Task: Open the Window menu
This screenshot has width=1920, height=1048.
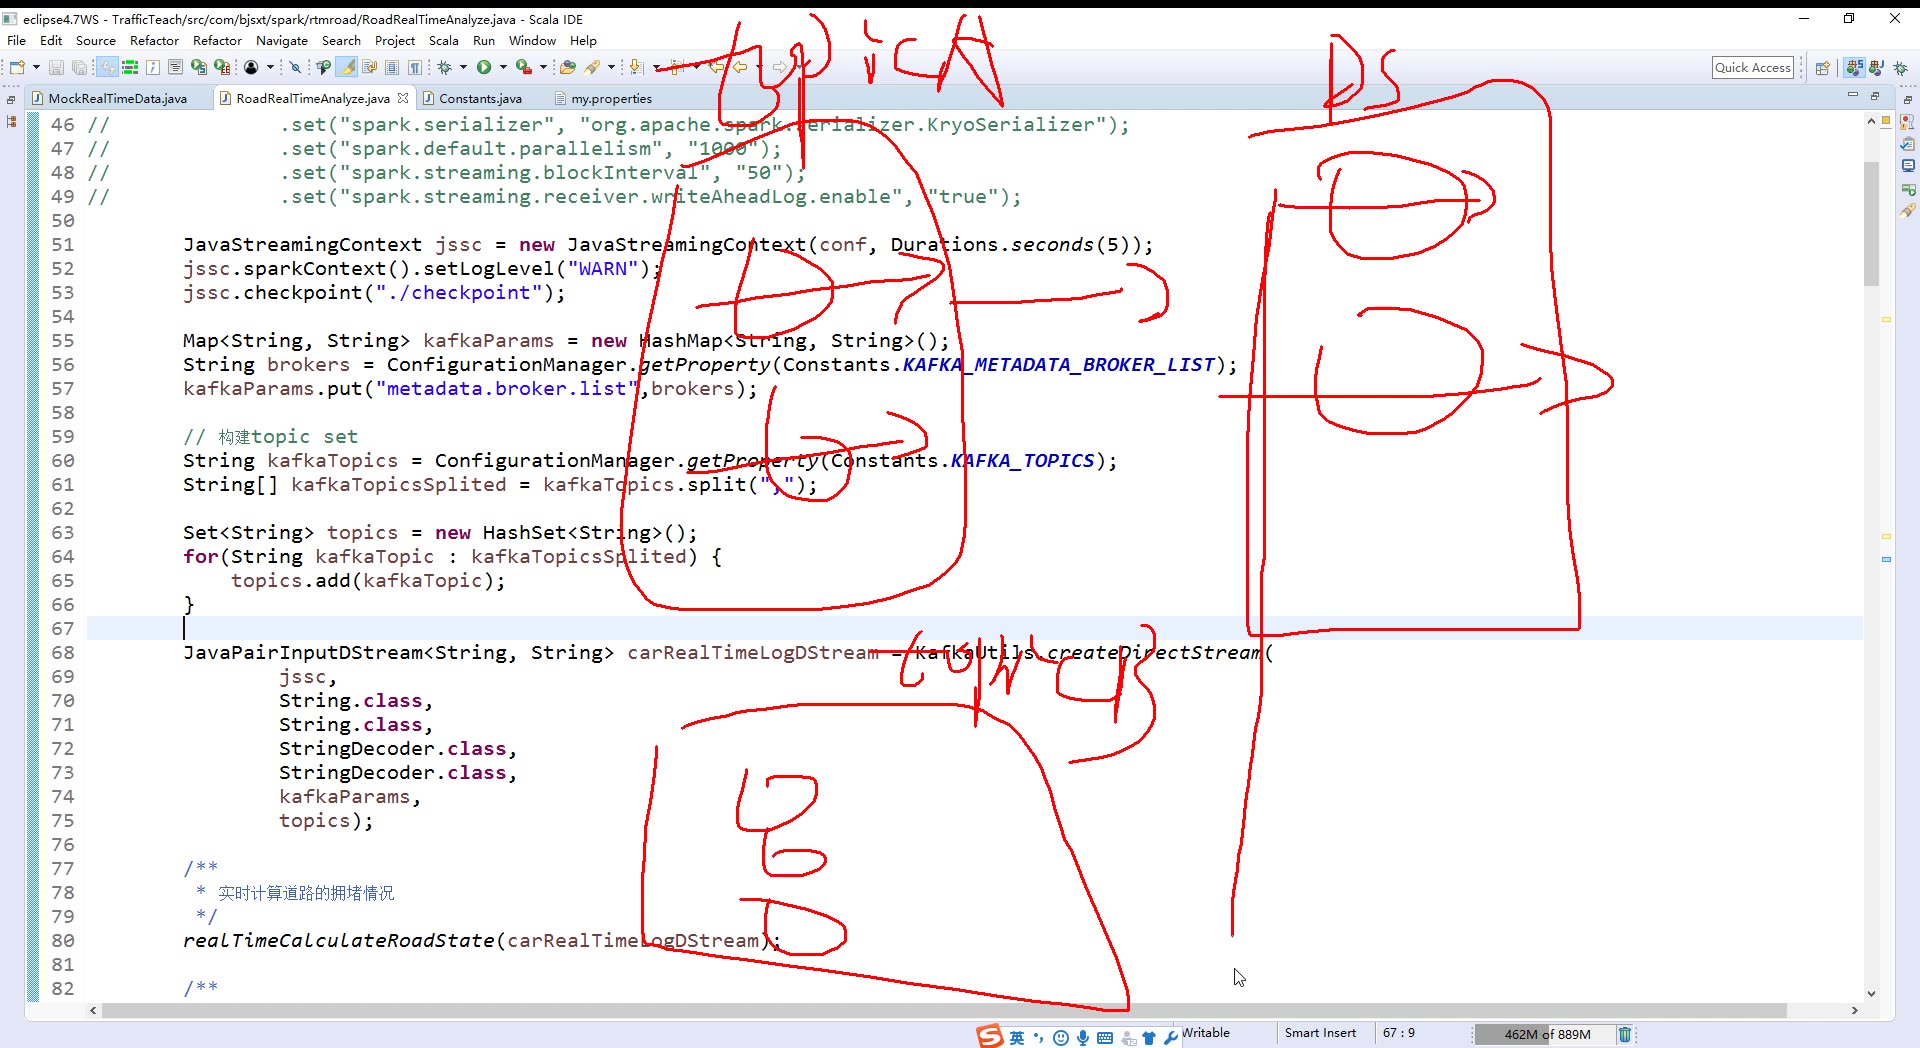Action: [532, 40]
